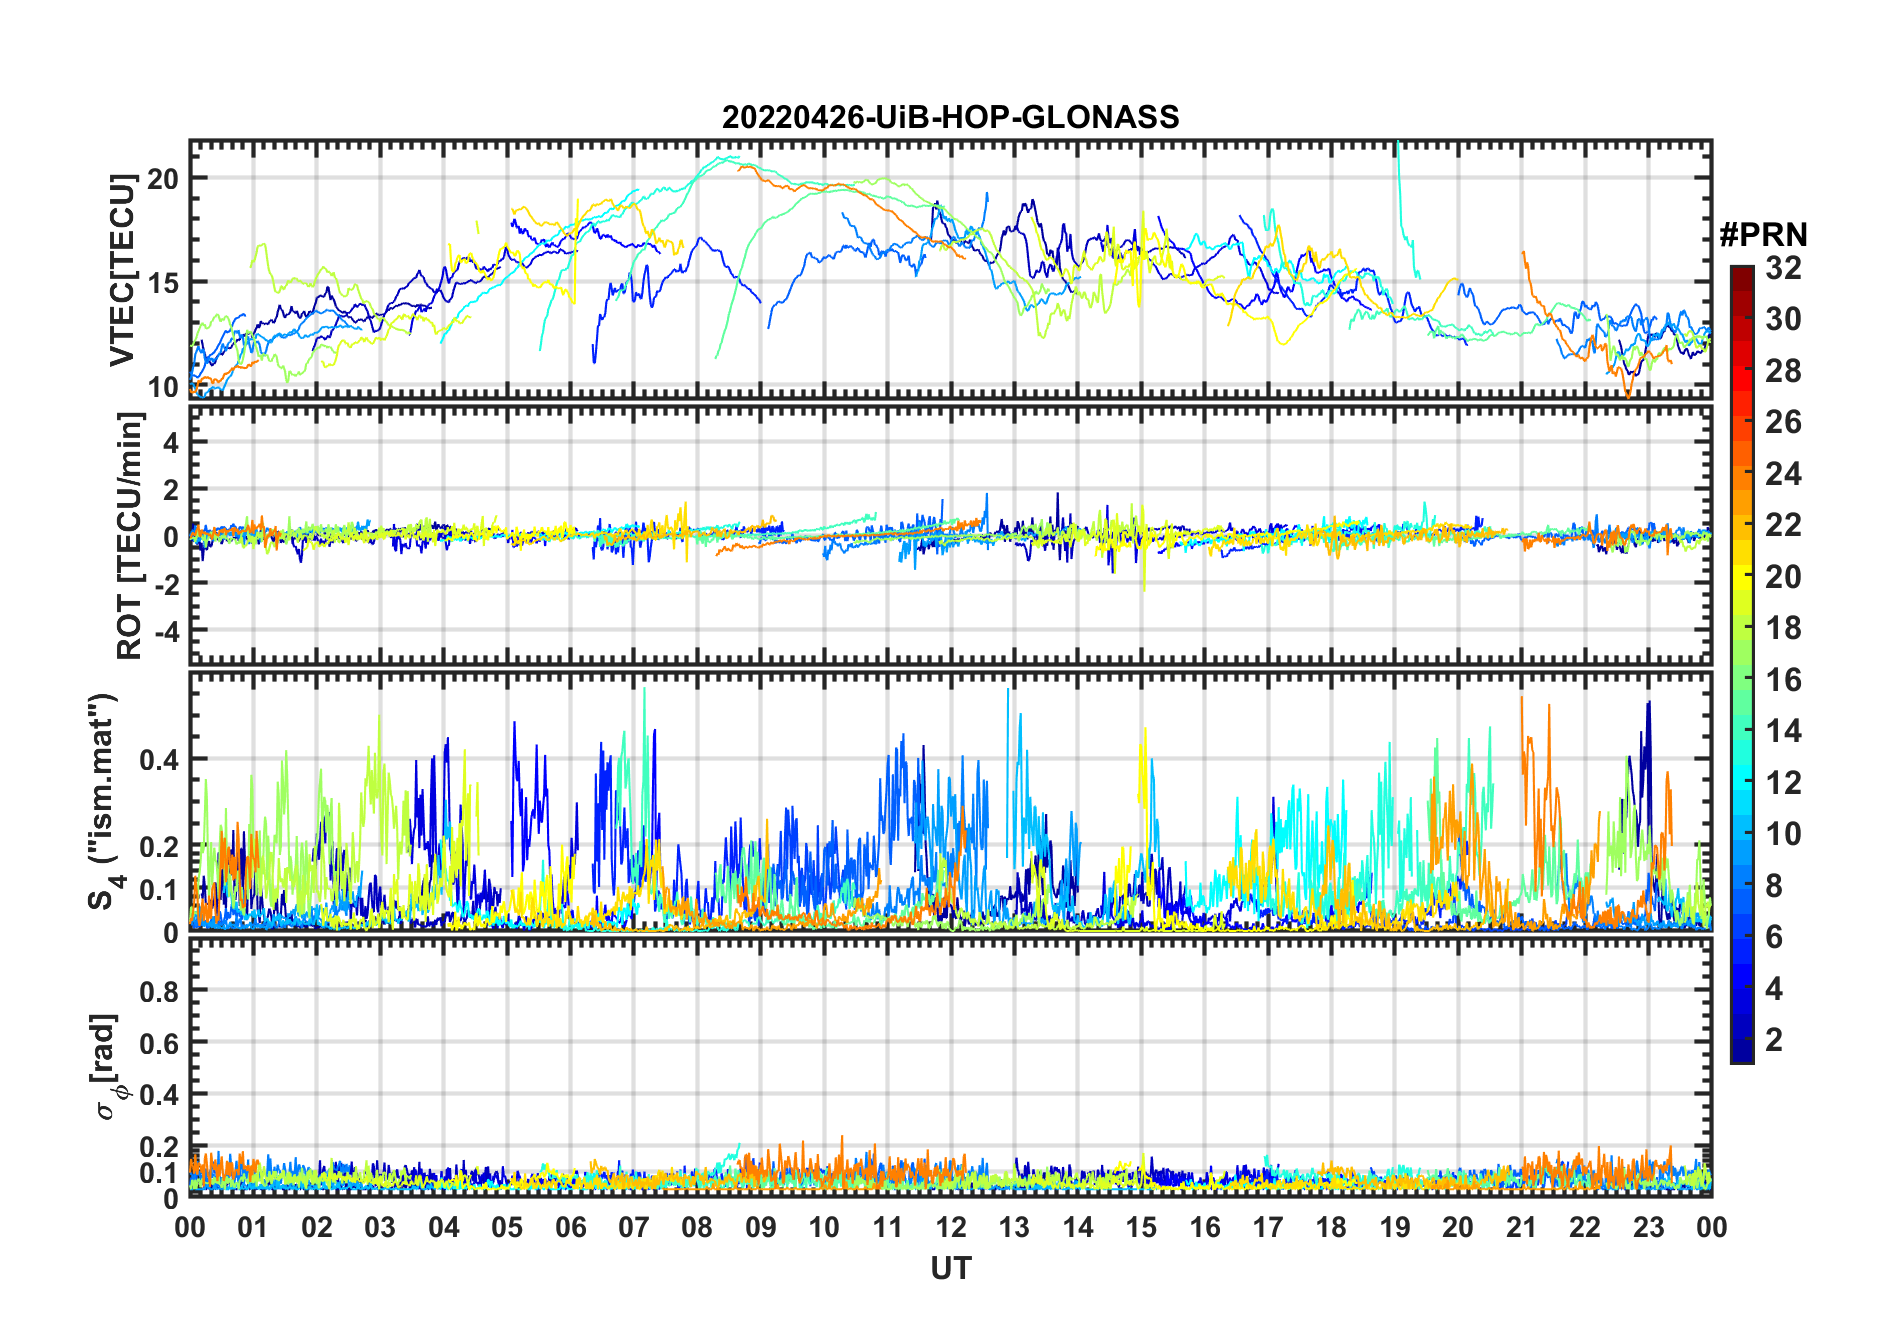Image resolution: width=1902 pixels, height=1330 pixels.
Task: Select the 30 label on the PRN colorbar
Action: click(x=1783, y=319)
